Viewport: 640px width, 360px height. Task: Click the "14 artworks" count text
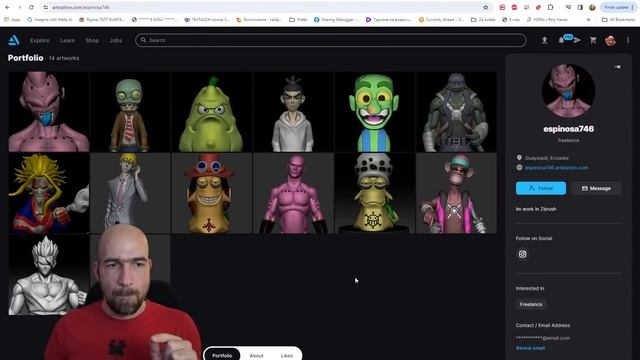(64, 58)
